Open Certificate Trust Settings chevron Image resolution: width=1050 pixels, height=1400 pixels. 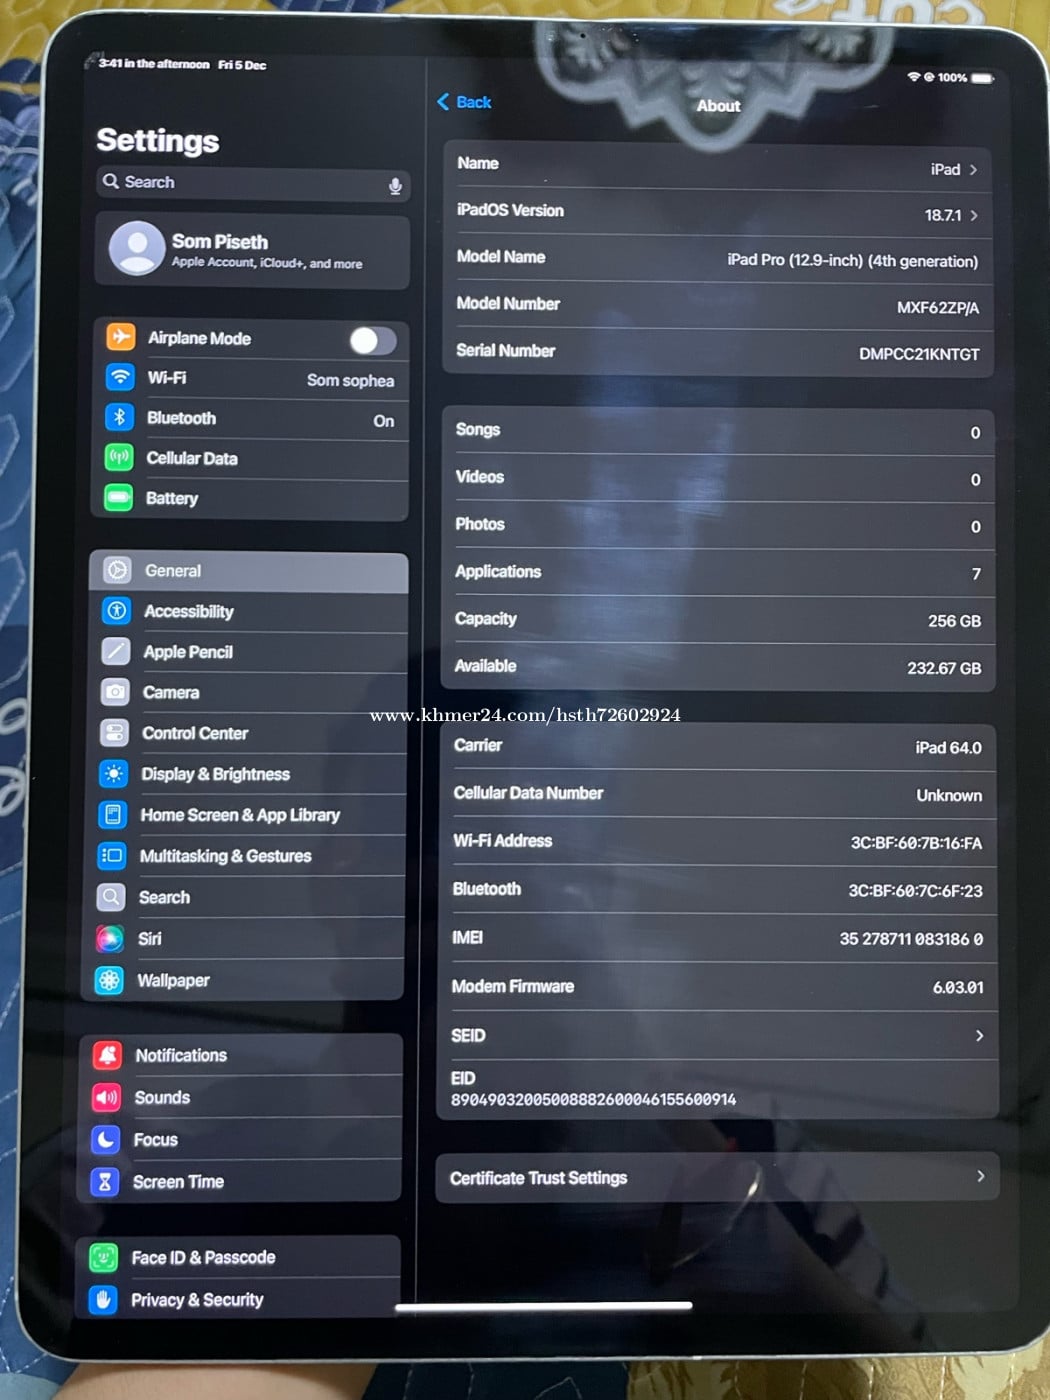coord(980,1177)
